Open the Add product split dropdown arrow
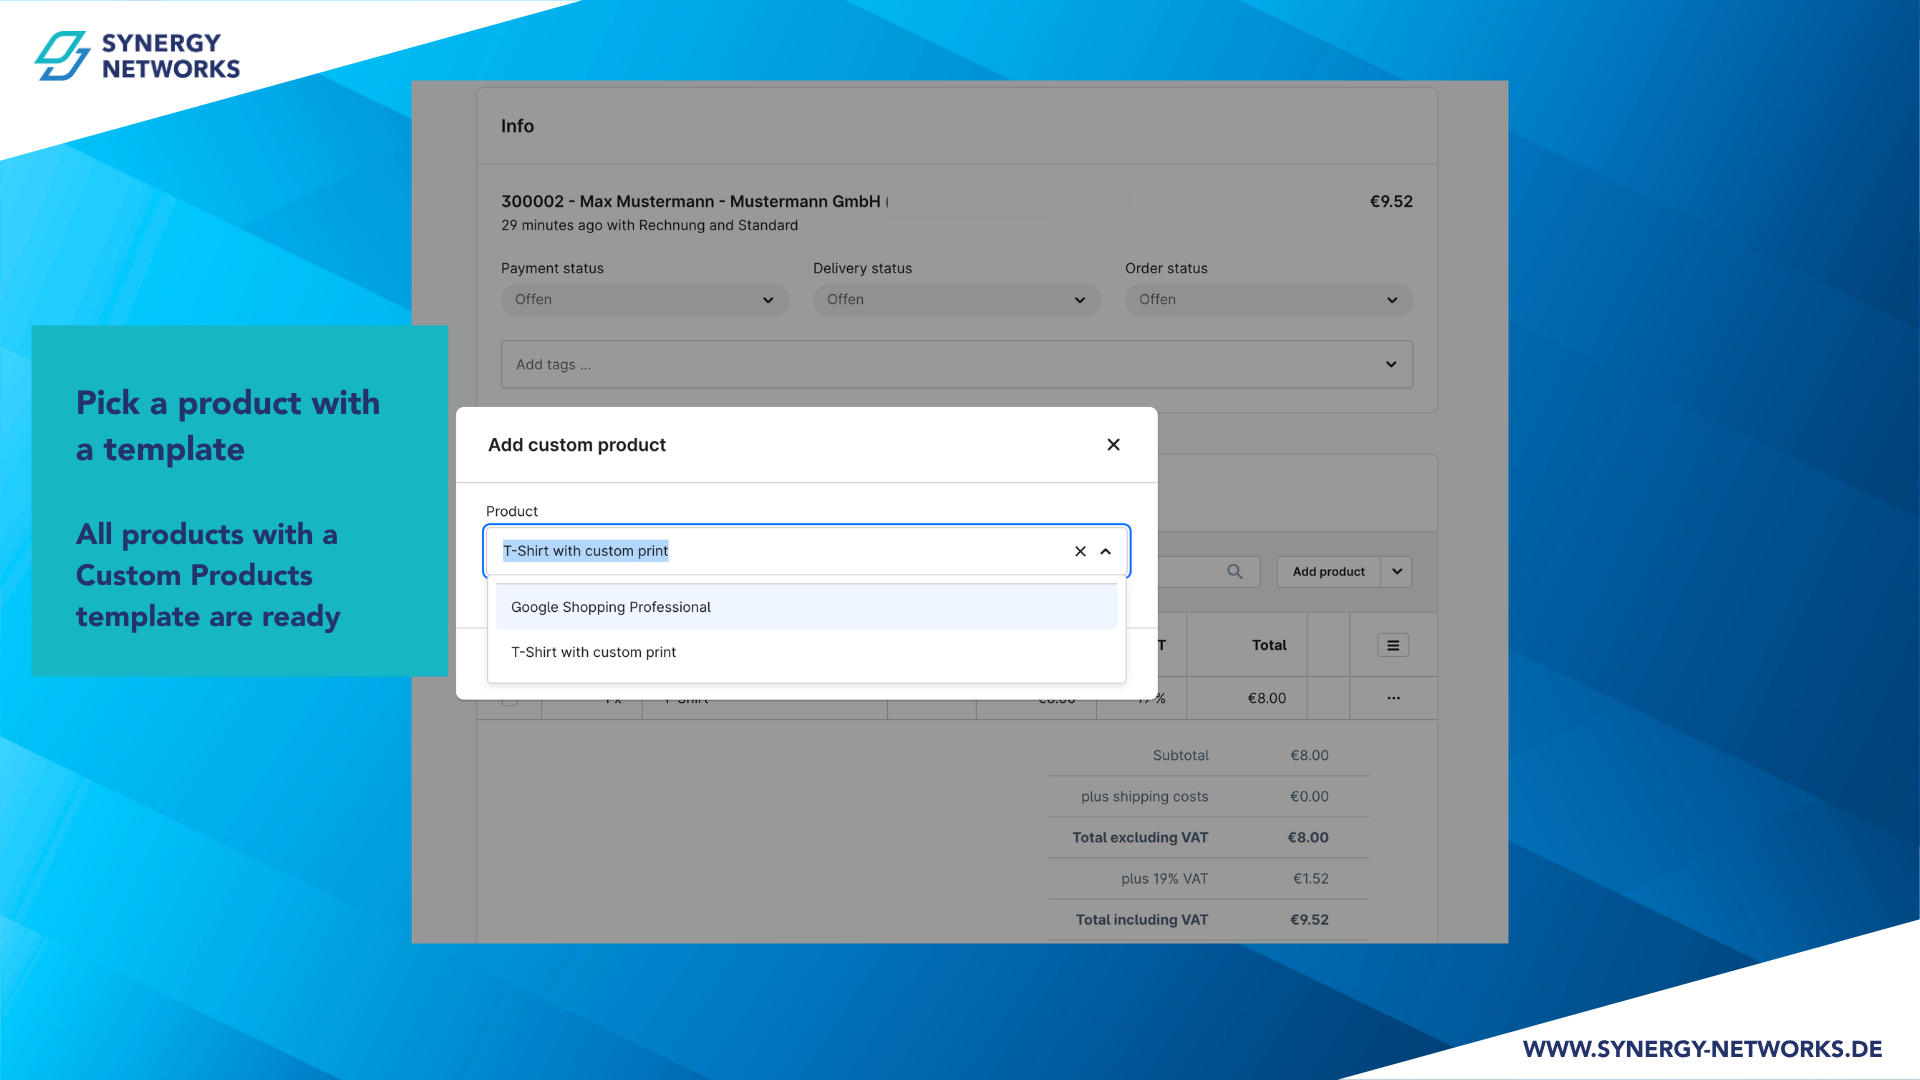The width and height of the screenshot is (1920, 1080). point(1397,572)
